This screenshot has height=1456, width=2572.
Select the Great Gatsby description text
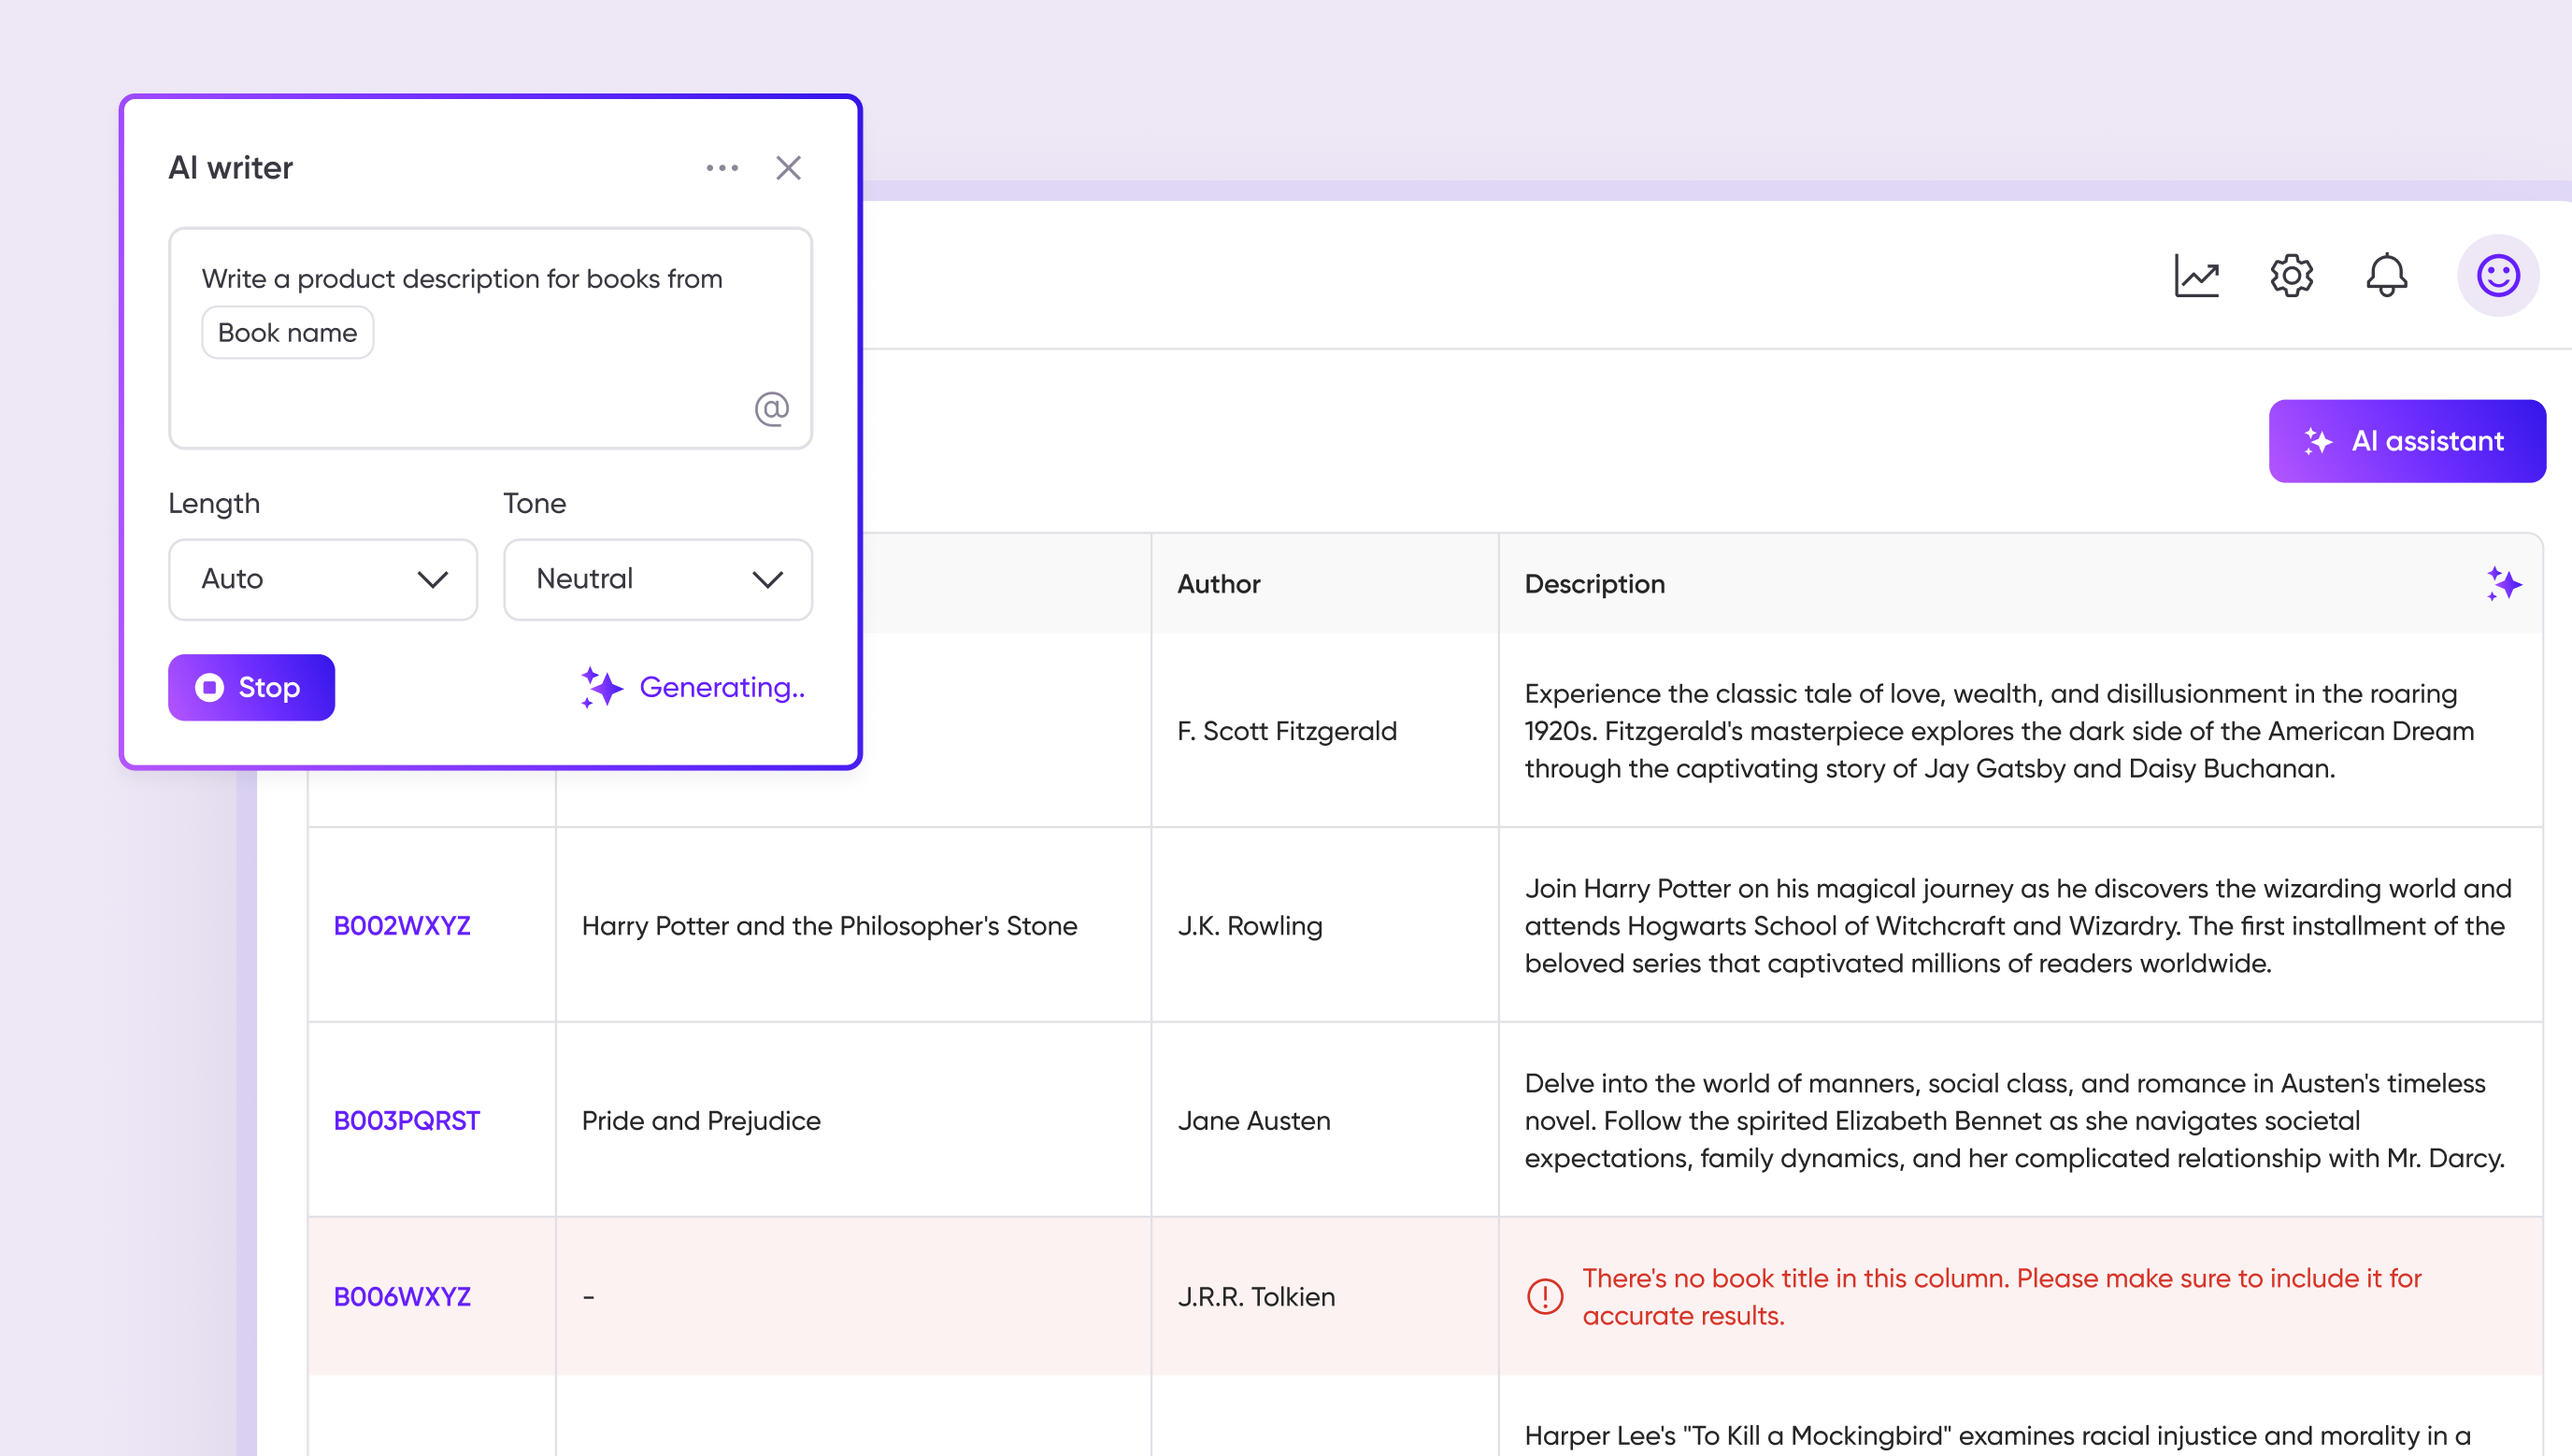pyautogui.click(x=1999, y=731)
